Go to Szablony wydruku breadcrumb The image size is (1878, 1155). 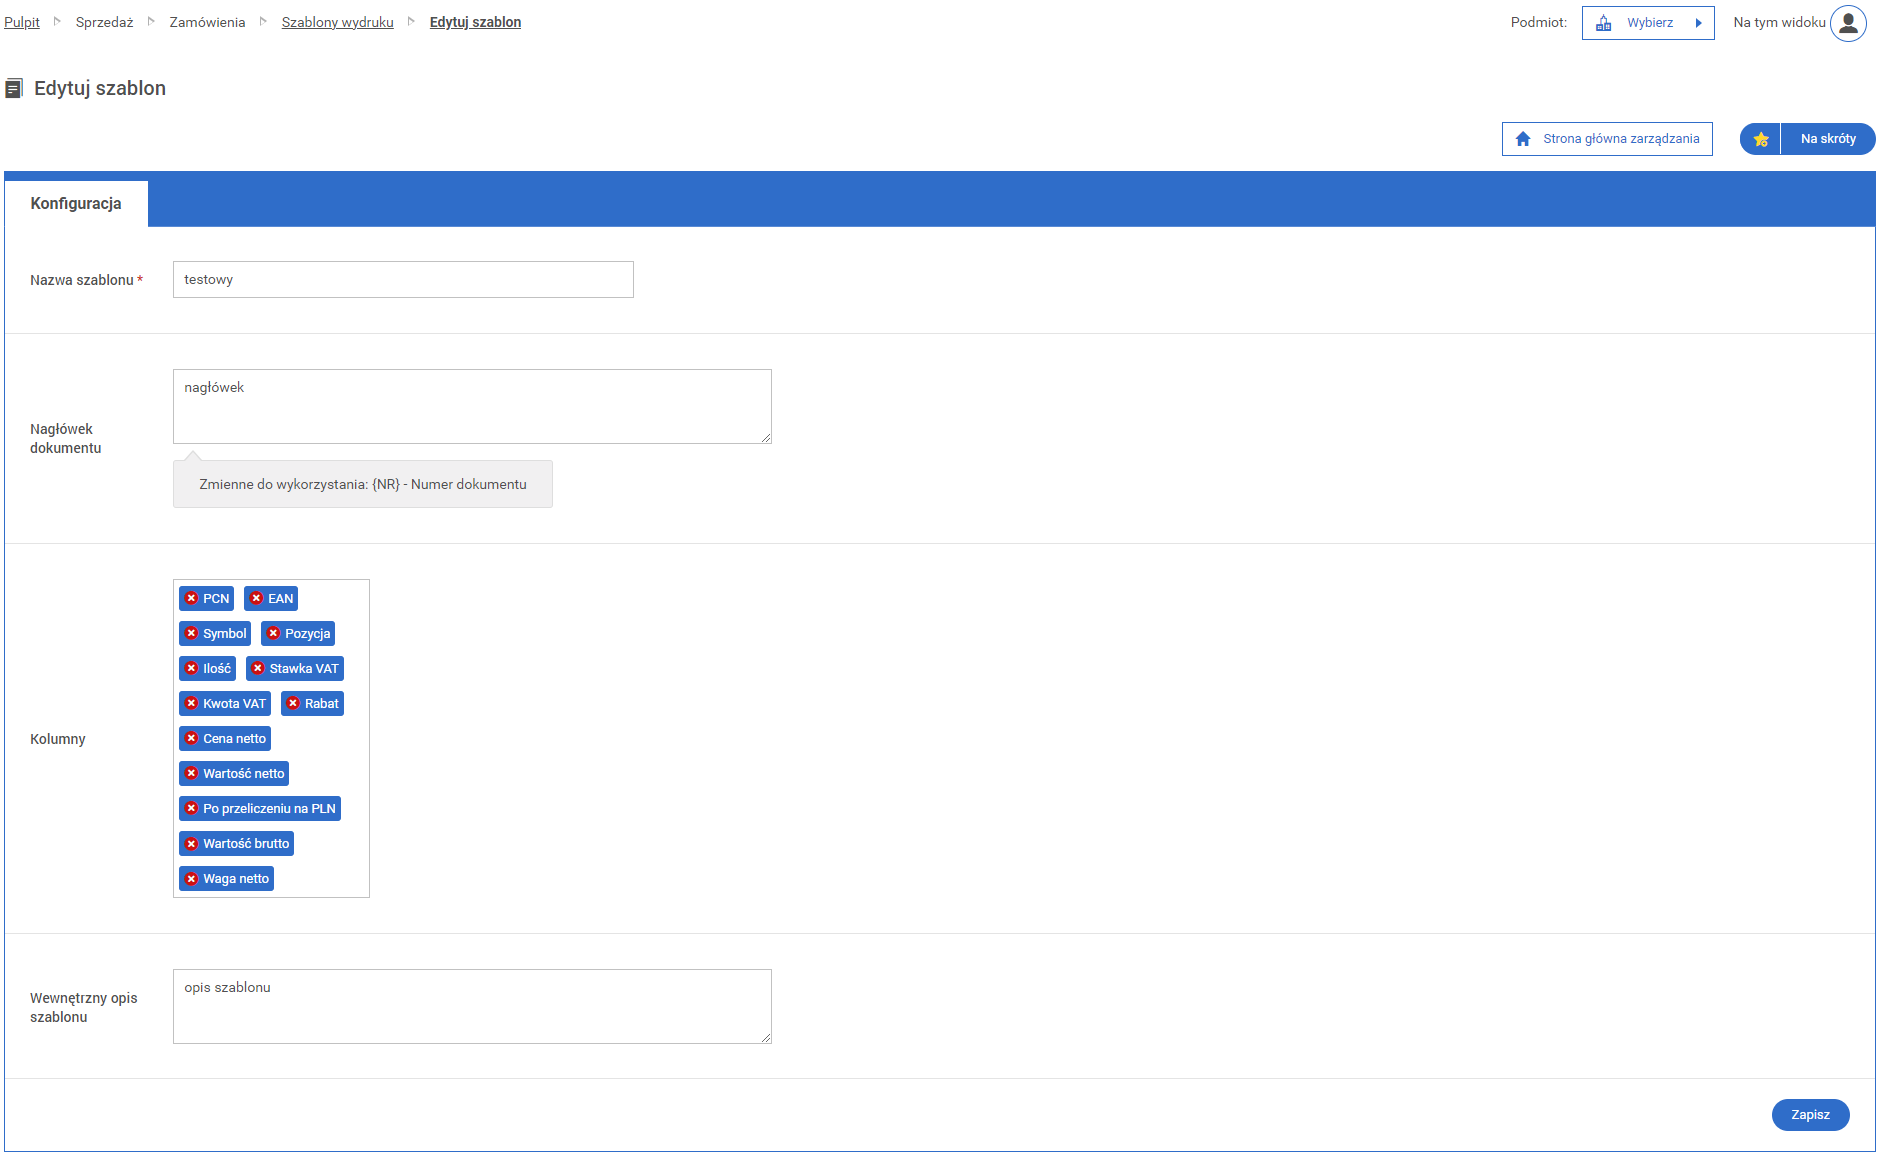[337, 22]
